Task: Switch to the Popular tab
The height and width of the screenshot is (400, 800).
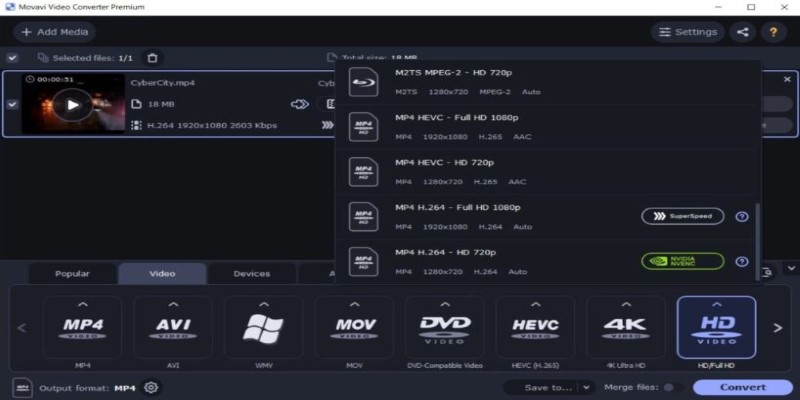Action: click(72, 273)
